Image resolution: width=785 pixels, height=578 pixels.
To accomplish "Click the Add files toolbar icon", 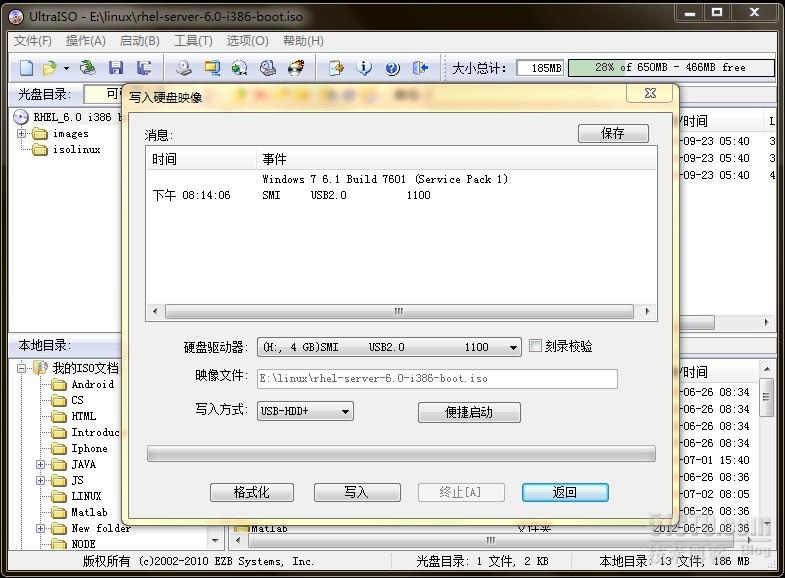I will (x=336, y=67).
